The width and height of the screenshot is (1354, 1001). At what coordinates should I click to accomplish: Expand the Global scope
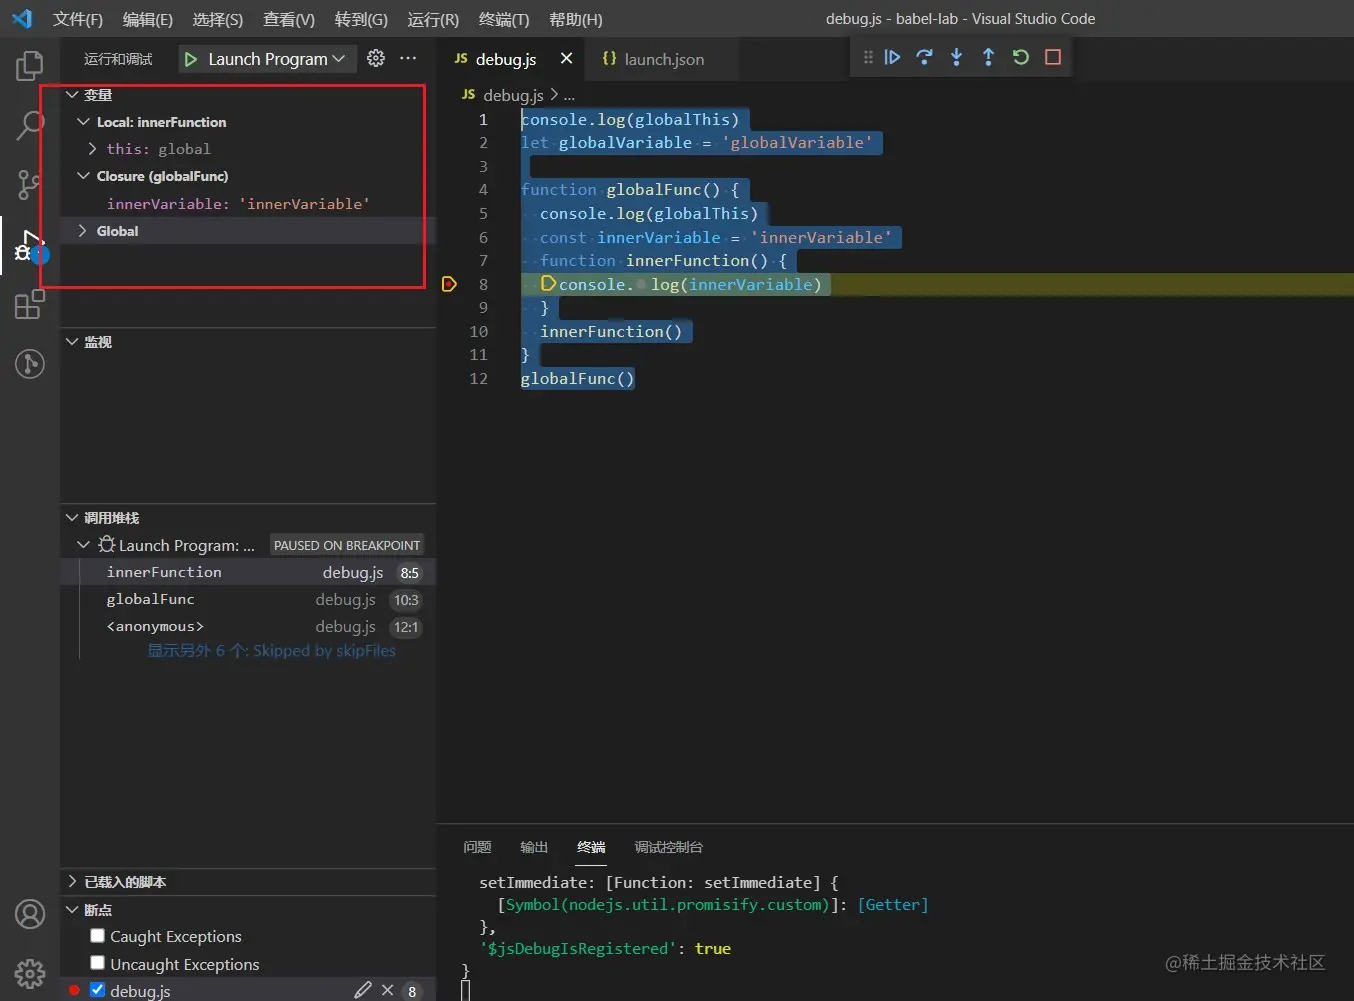[83, 231]
